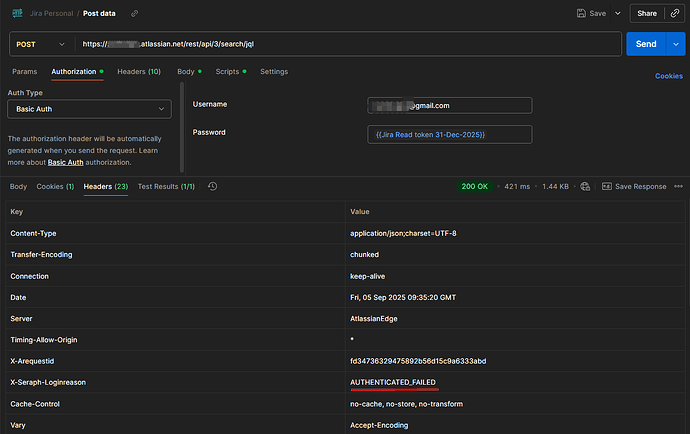The width and height of the screenshot is (690, 434).
Task: Switch to the request Body tab
Action: (x=186, y=72)
